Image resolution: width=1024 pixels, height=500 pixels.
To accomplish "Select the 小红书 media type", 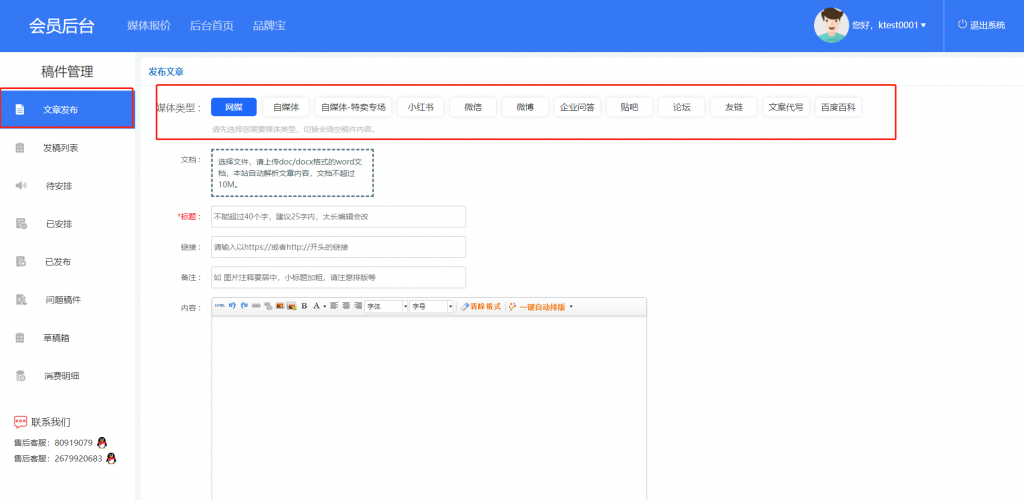I will point(421,107).
